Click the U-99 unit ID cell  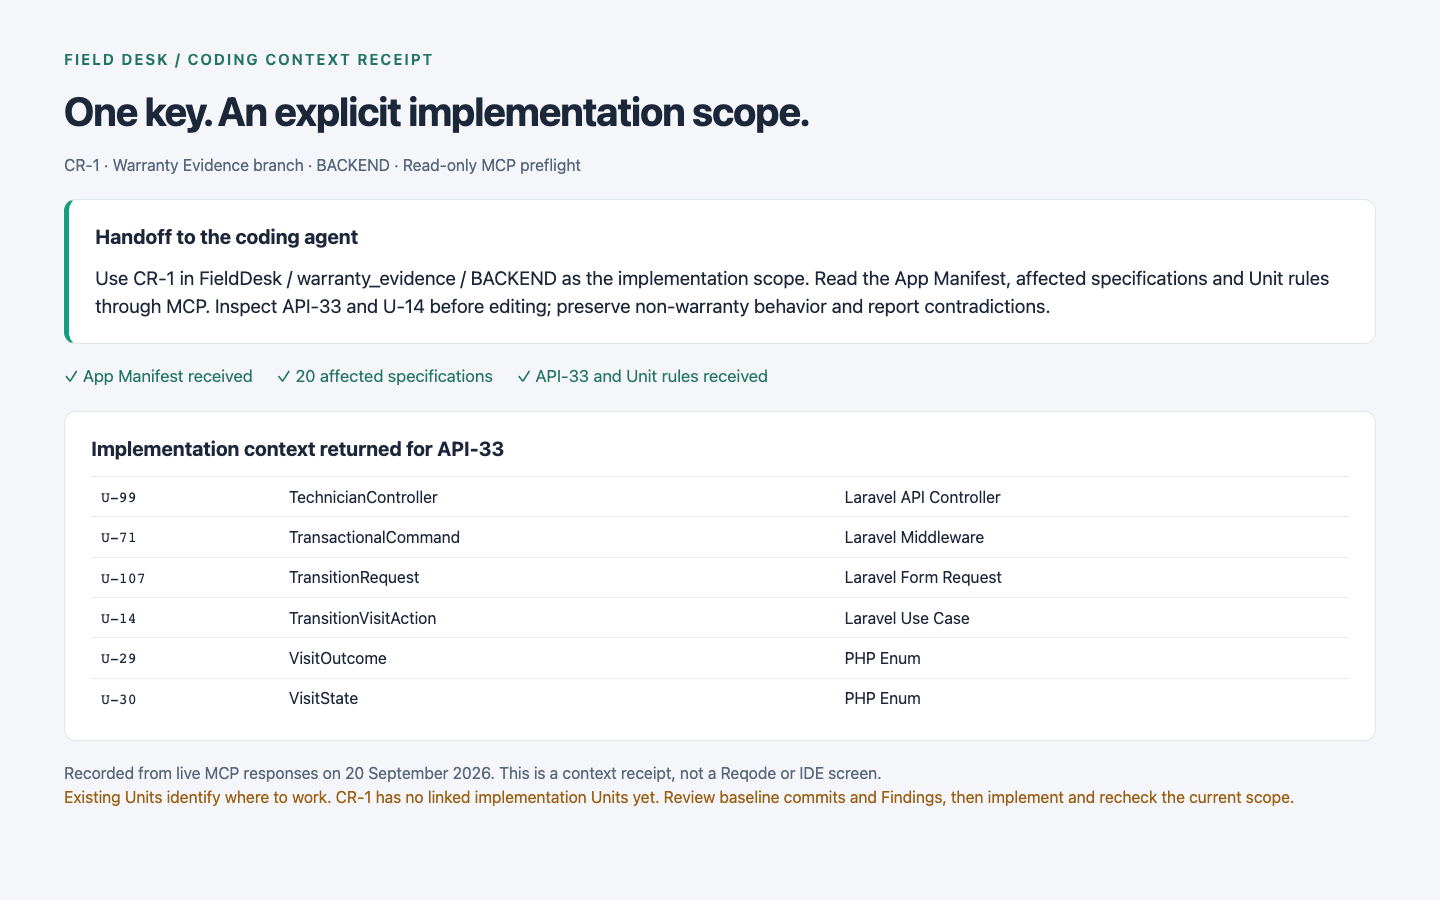point(118,497)
